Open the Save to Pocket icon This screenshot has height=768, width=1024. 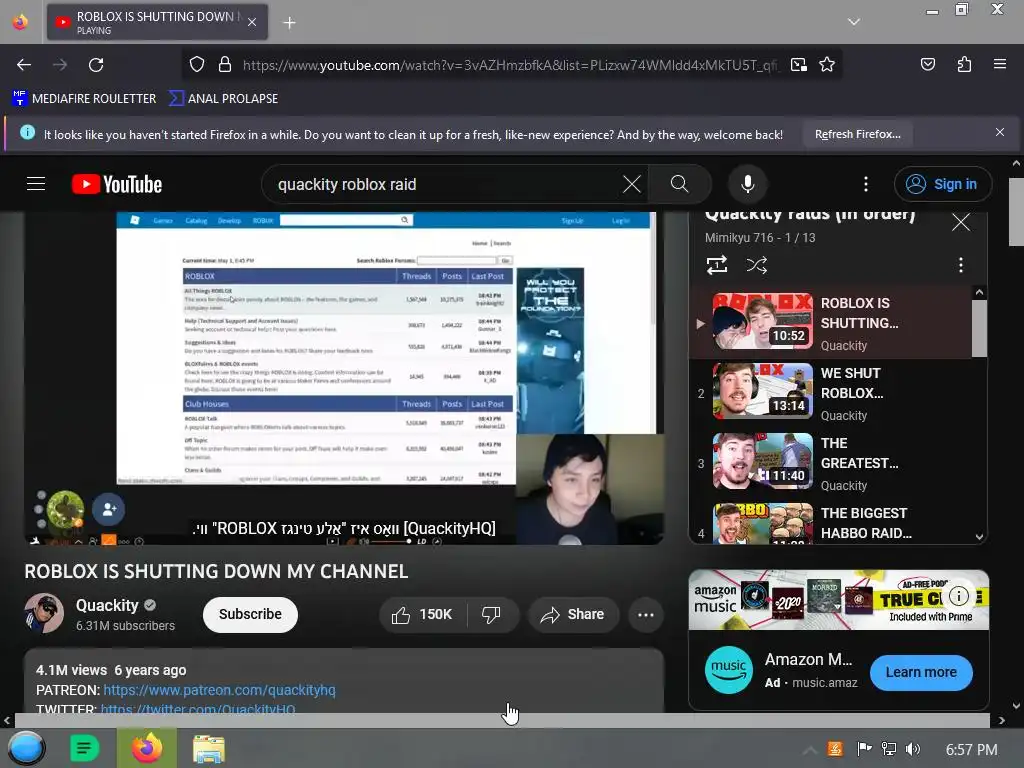pyautogui.click(x=927, y=64)
